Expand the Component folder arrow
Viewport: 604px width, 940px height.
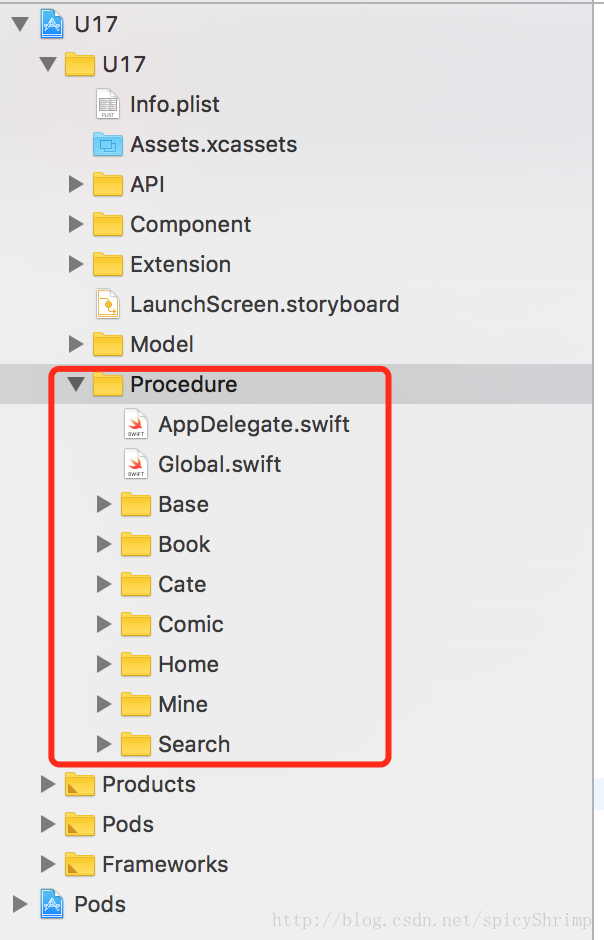(76, 224)
